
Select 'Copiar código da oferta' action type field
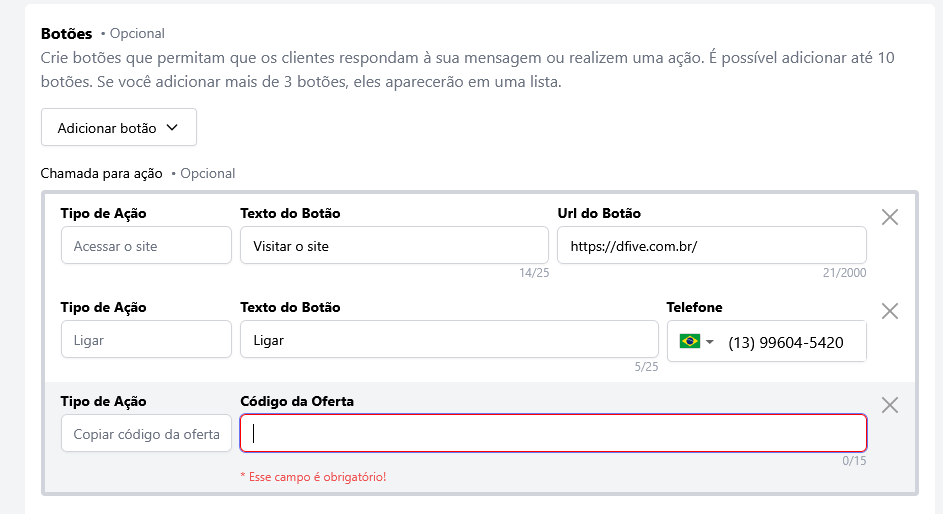point(146,434)
